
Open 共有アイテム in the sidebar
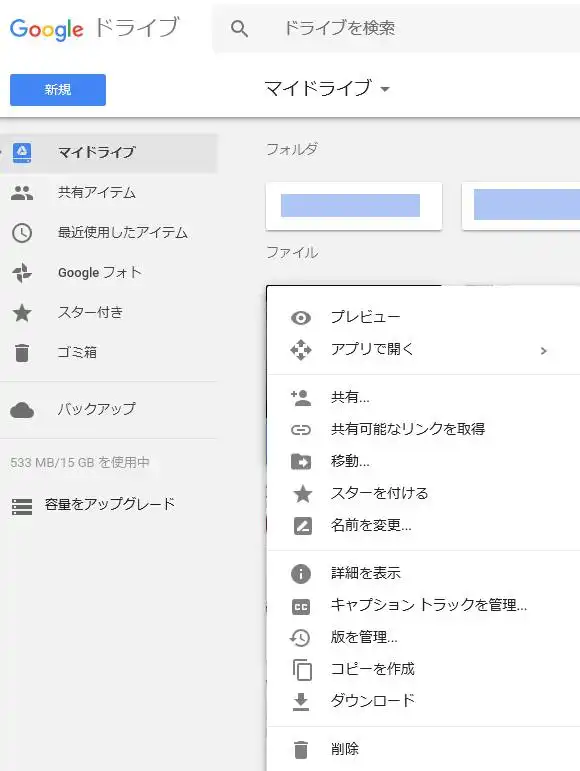pos(97,192)
